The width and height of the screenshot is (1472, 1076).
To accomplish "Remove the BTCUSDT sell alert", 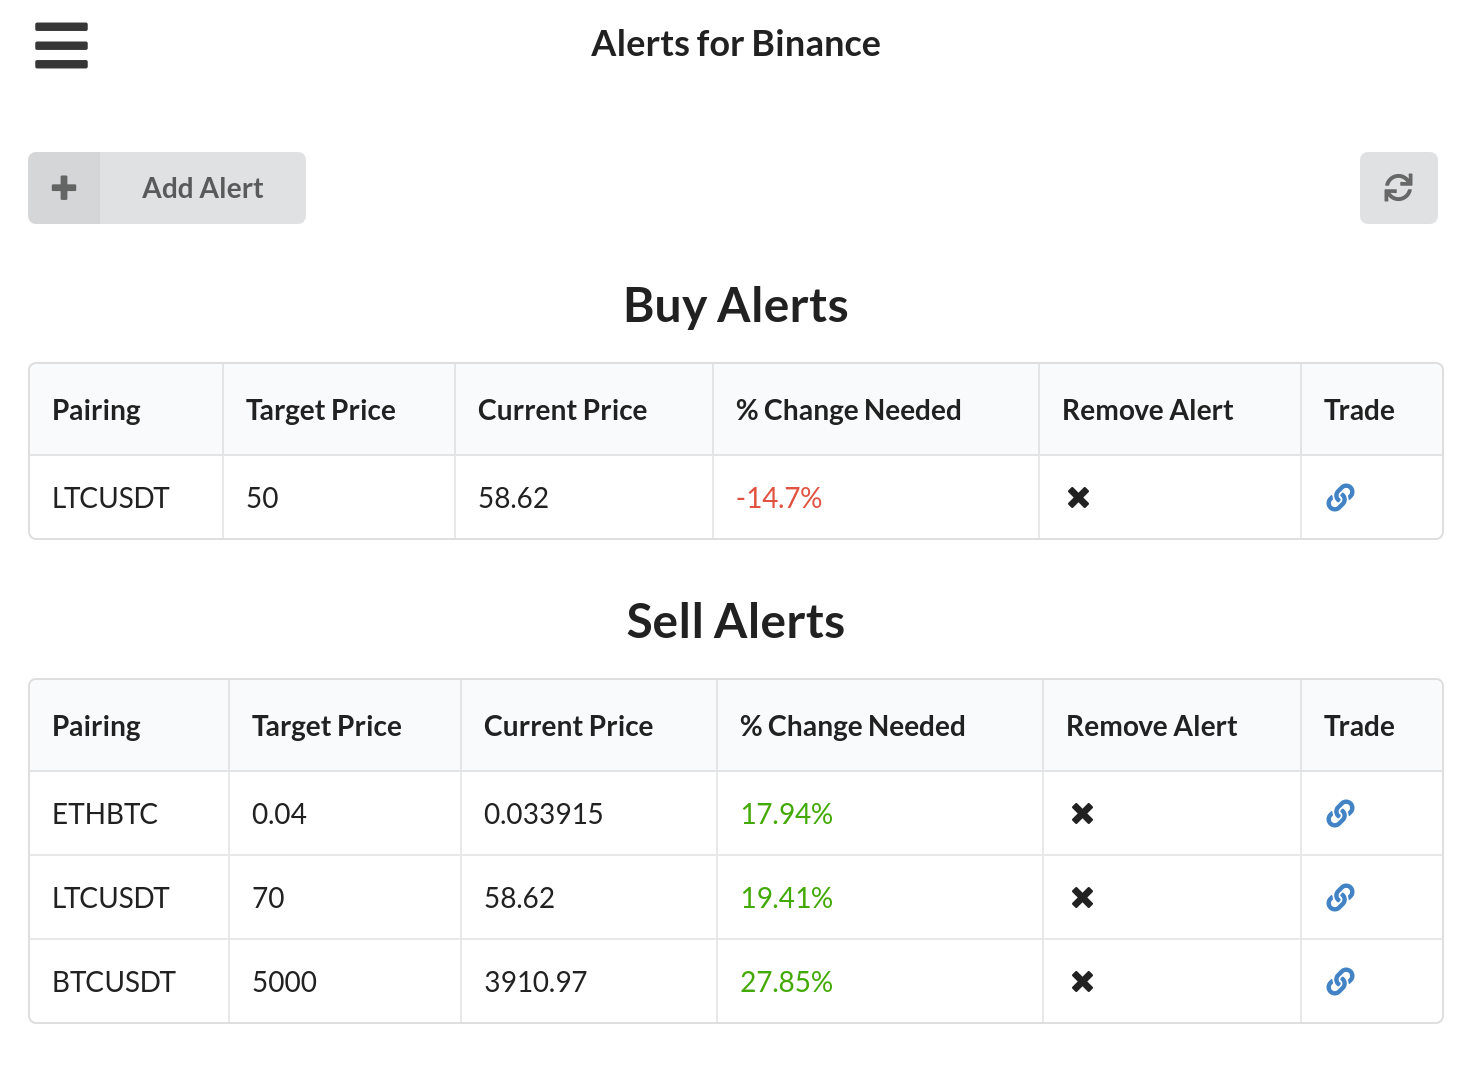I will (x=1082, y=981).
